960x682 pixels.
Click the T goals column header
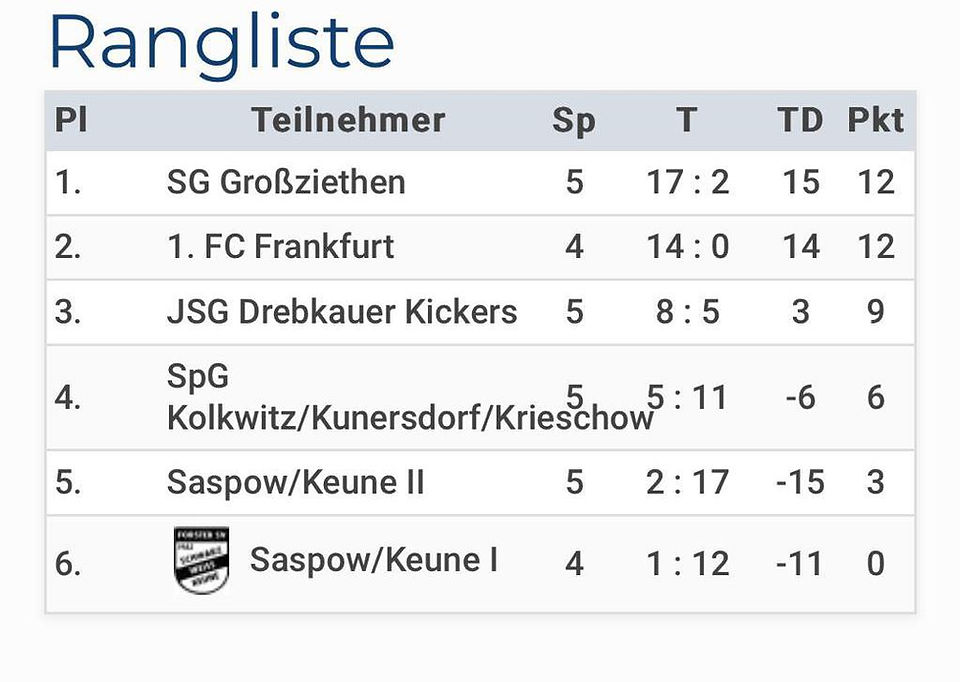coord(687,119)
